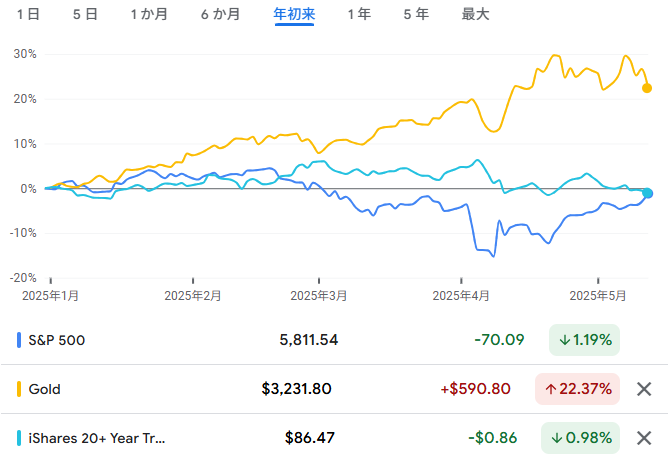This screenshot has width=672, height=461.
Task: Change the range to 1年
Action: (357, 14)
